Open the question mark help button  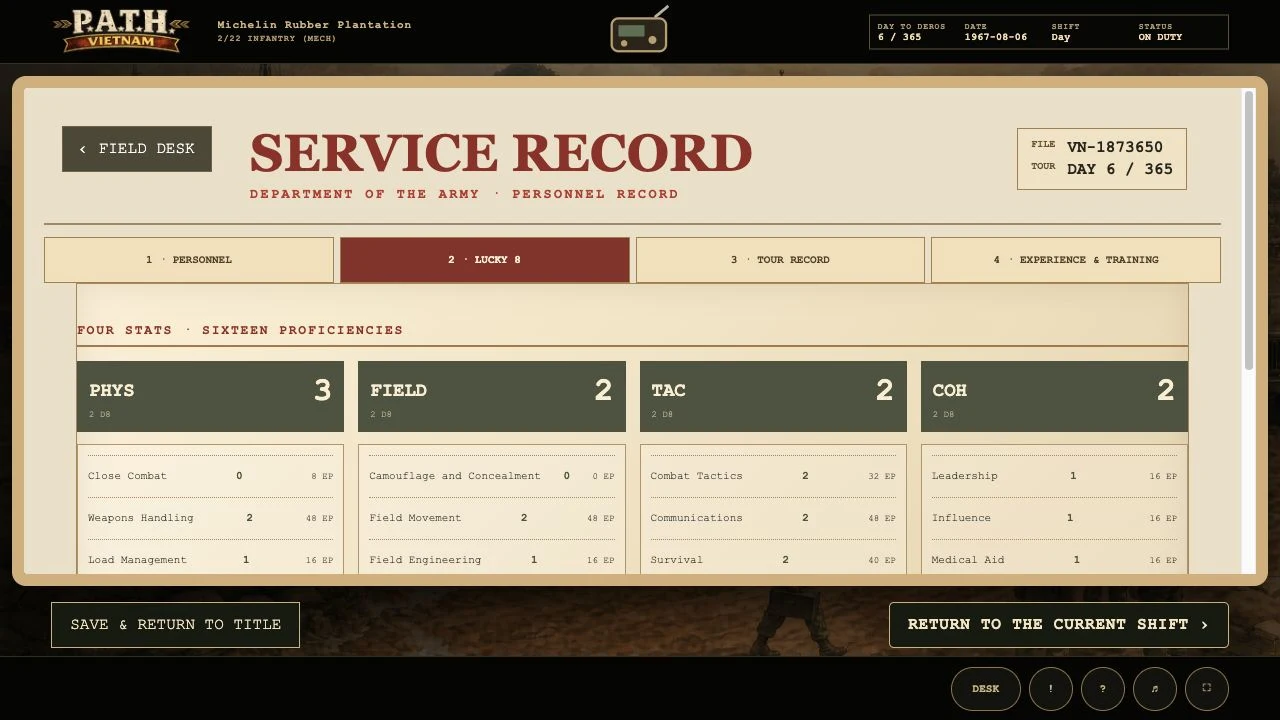tap(1102, 688)
